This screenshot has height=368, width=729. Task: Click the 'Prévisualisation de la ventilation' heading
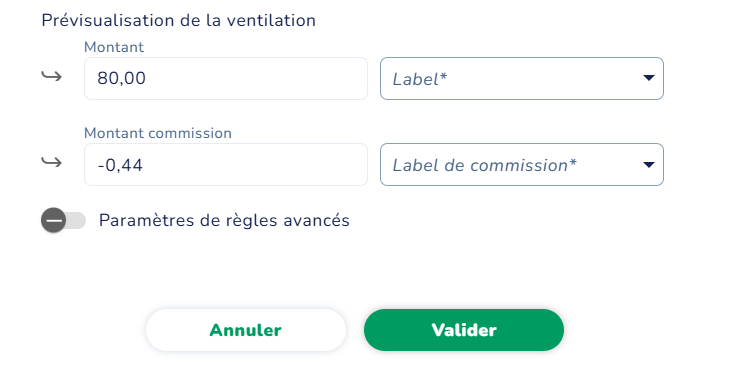[x=179, y=20]
